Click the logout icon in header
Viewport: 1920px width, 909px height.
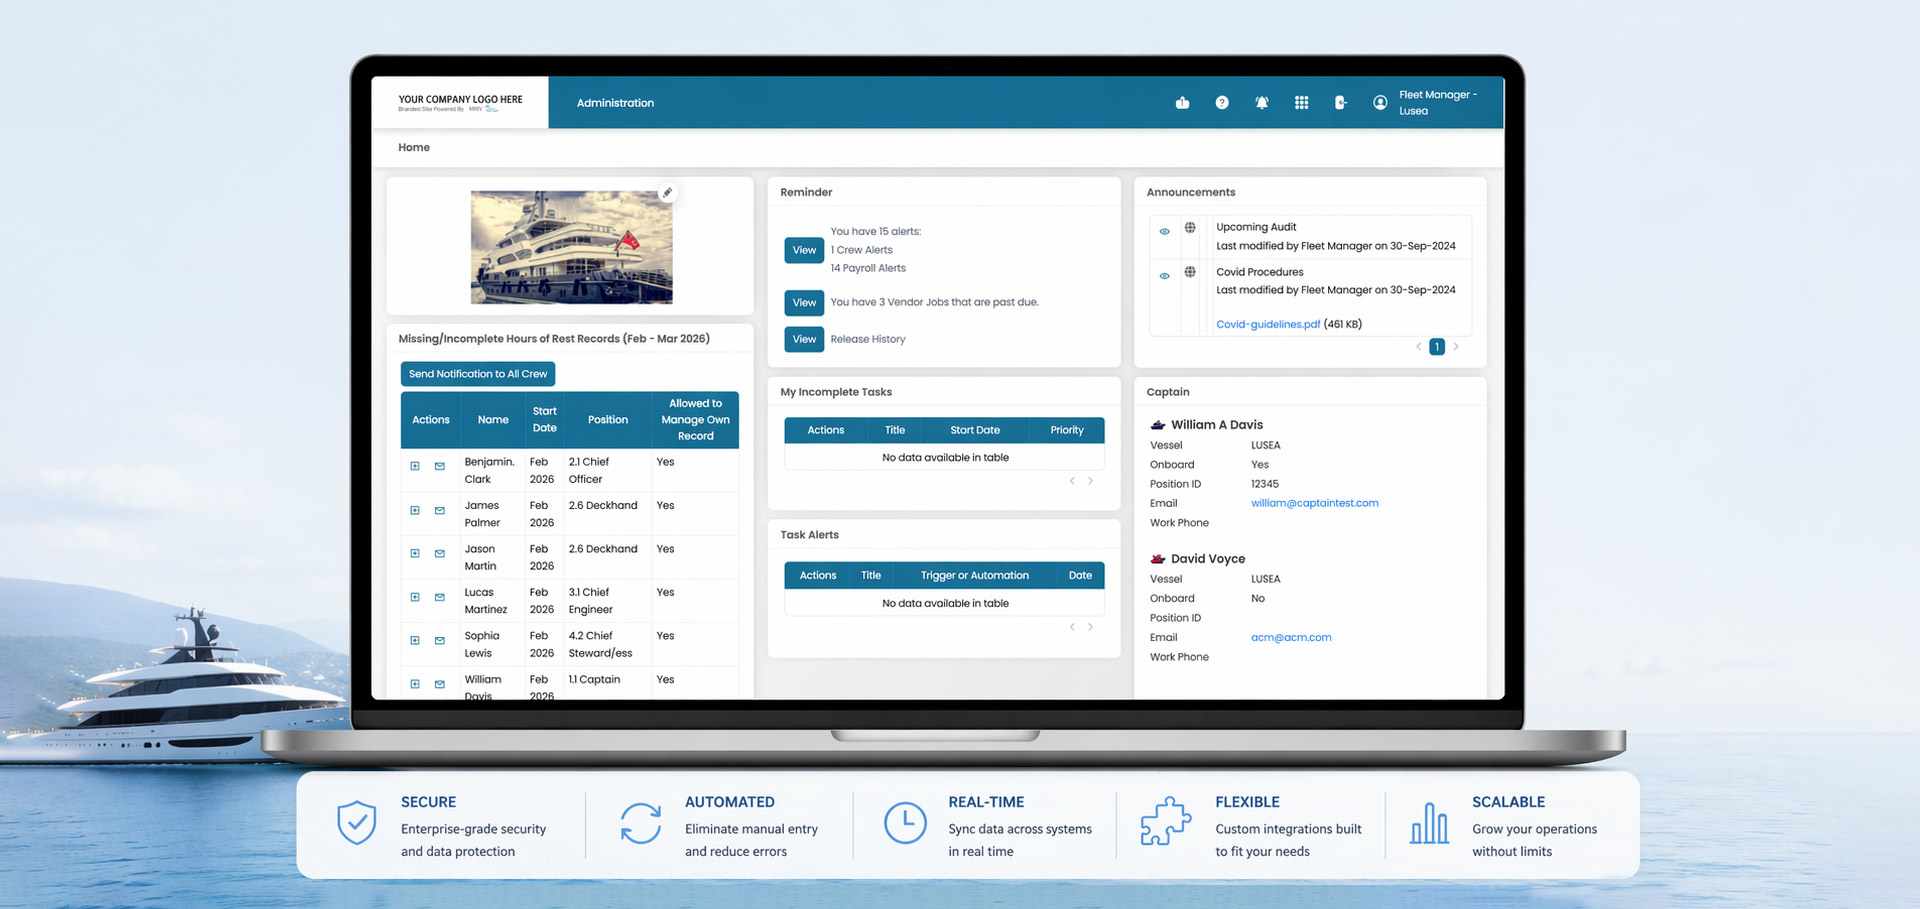click(x=1341, y=103)
